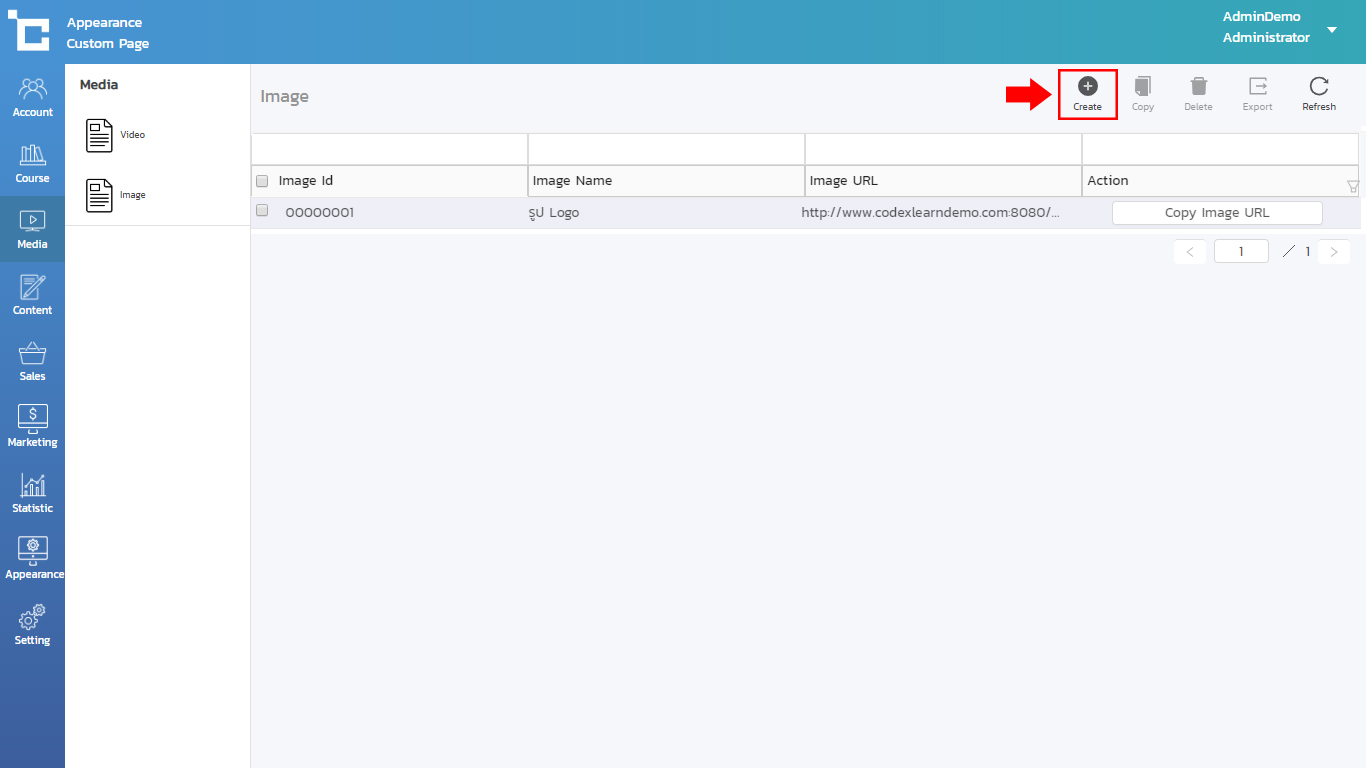Check the row 00000001 checkbox
The image size is (1366, 768).
[262, 211]
